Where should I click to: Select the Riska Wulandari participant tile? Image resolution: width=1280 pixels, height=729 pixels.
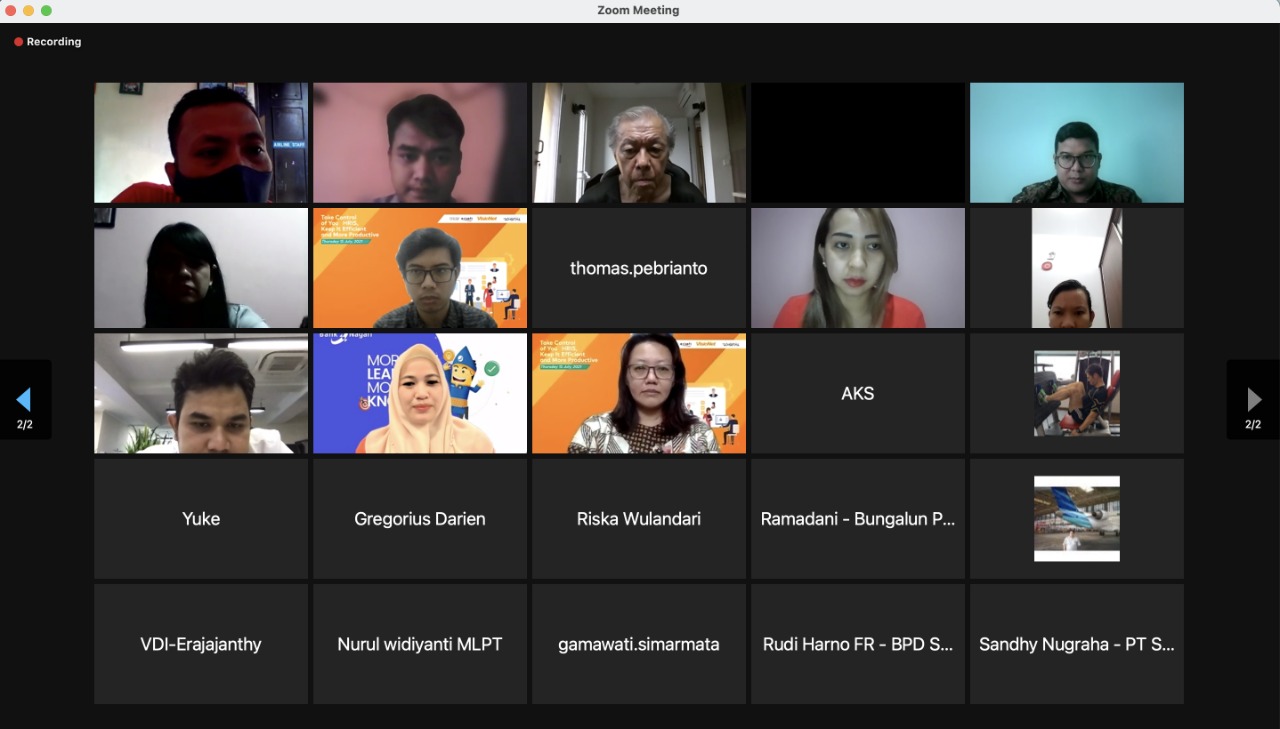click(638, 518)
